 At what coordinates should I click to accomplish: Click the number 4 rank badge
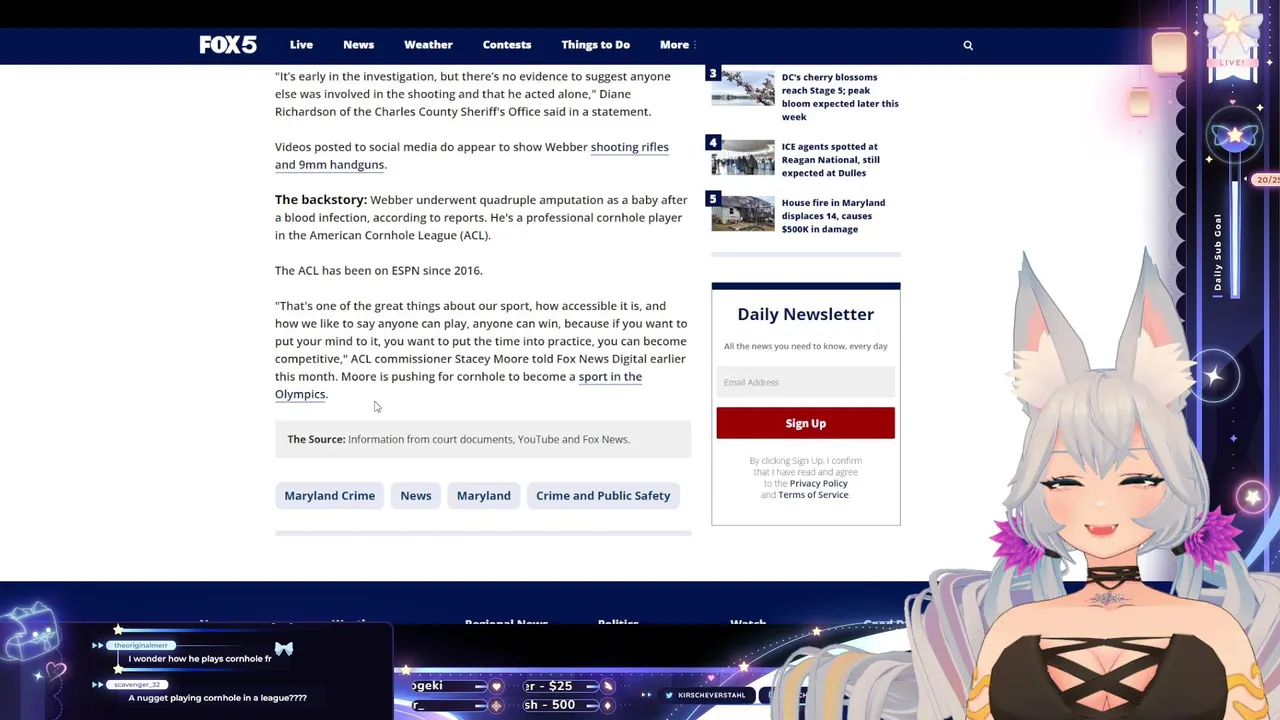coord(712,143)
